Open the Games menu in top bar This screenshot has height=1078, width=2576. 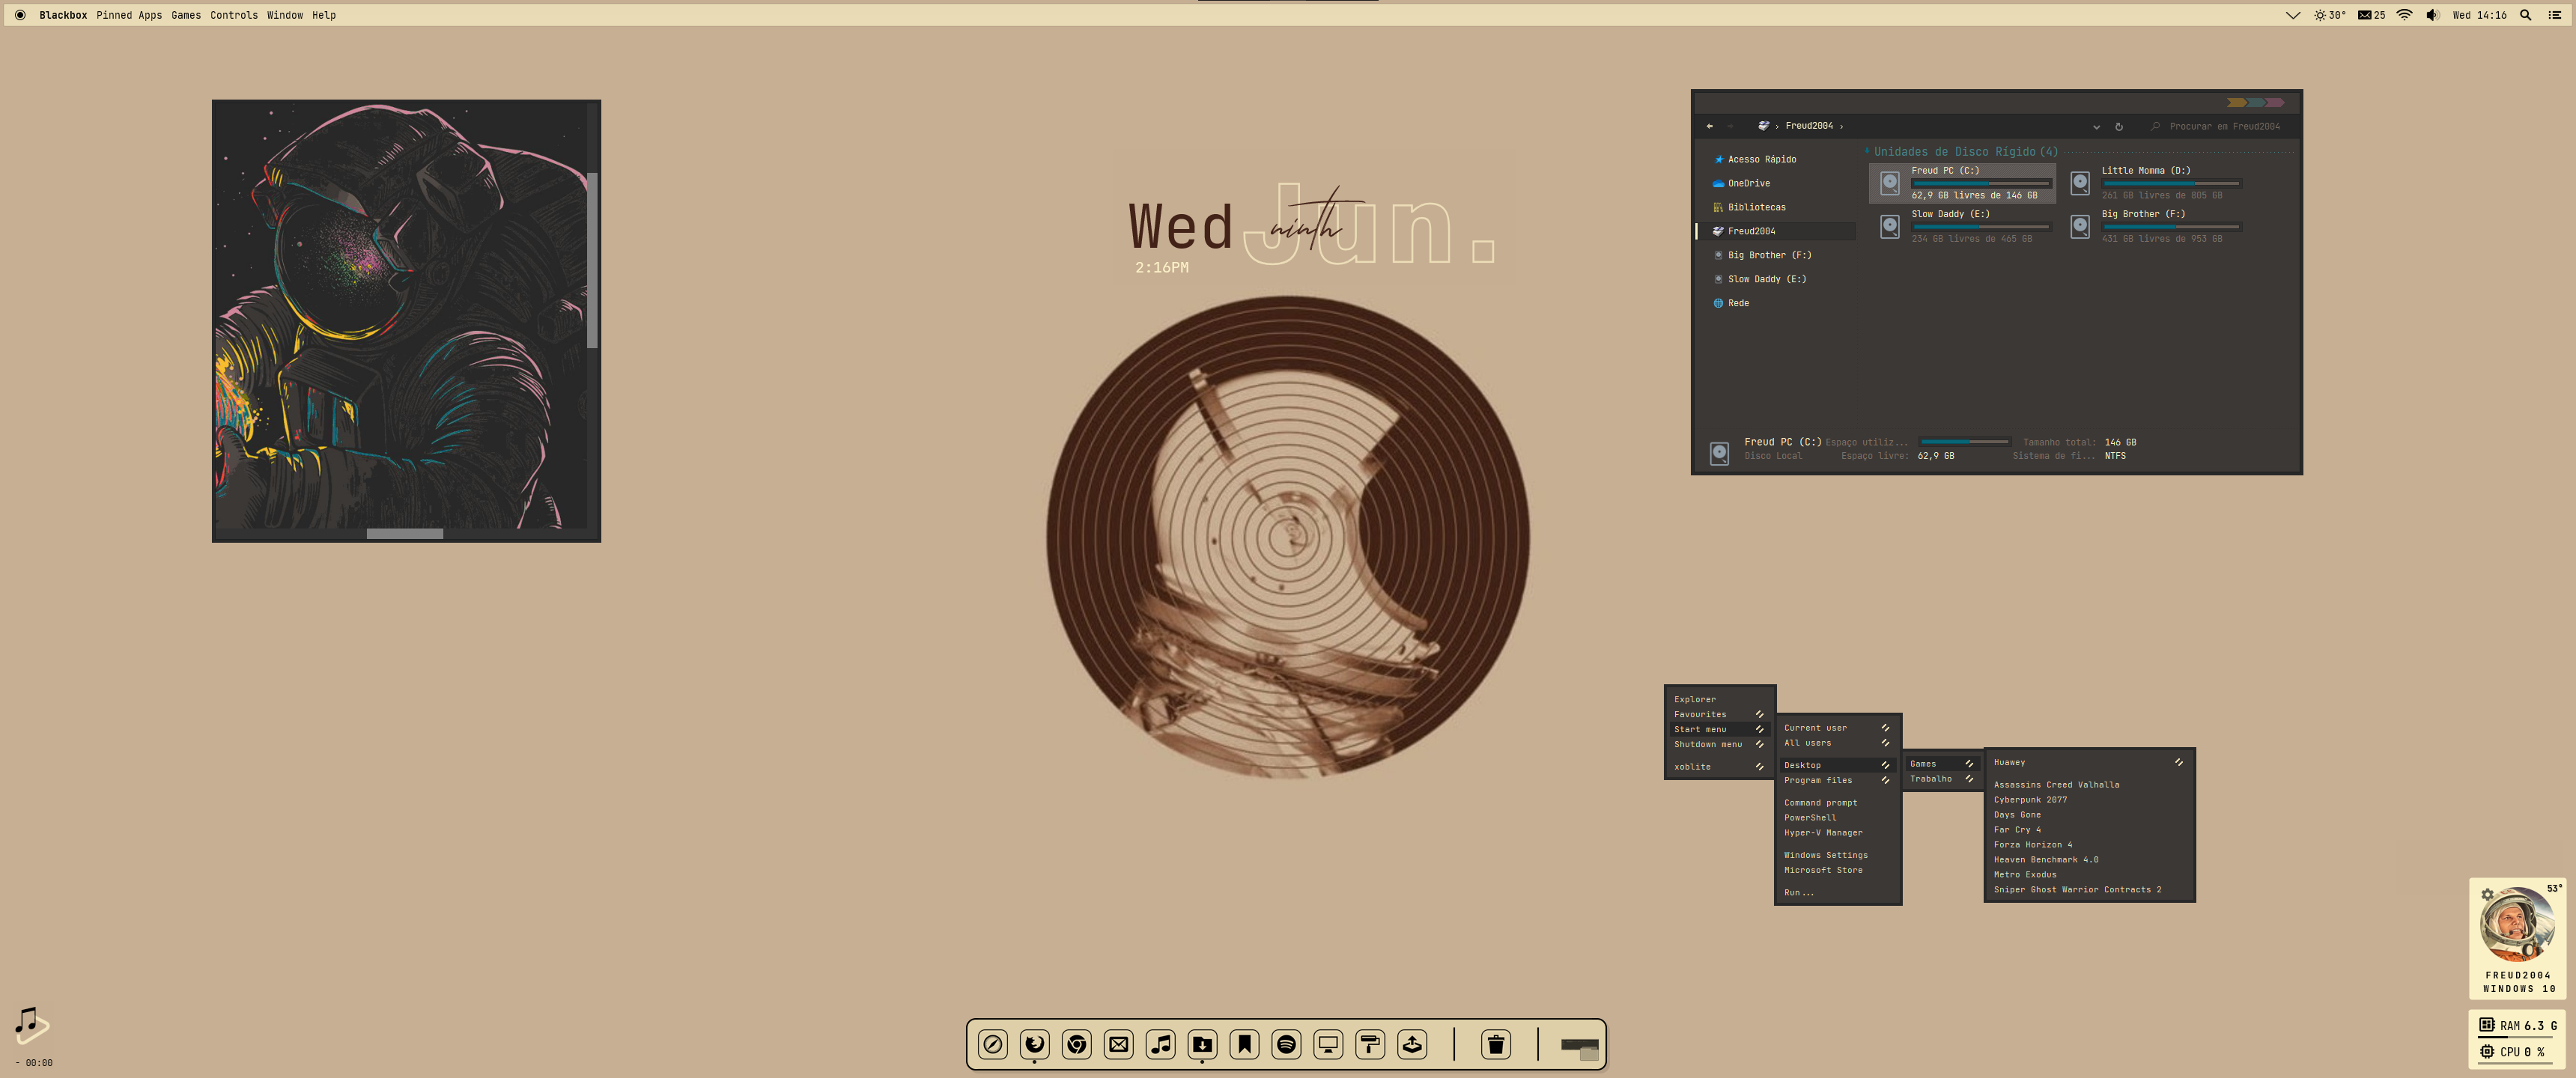tap(186, 15)
